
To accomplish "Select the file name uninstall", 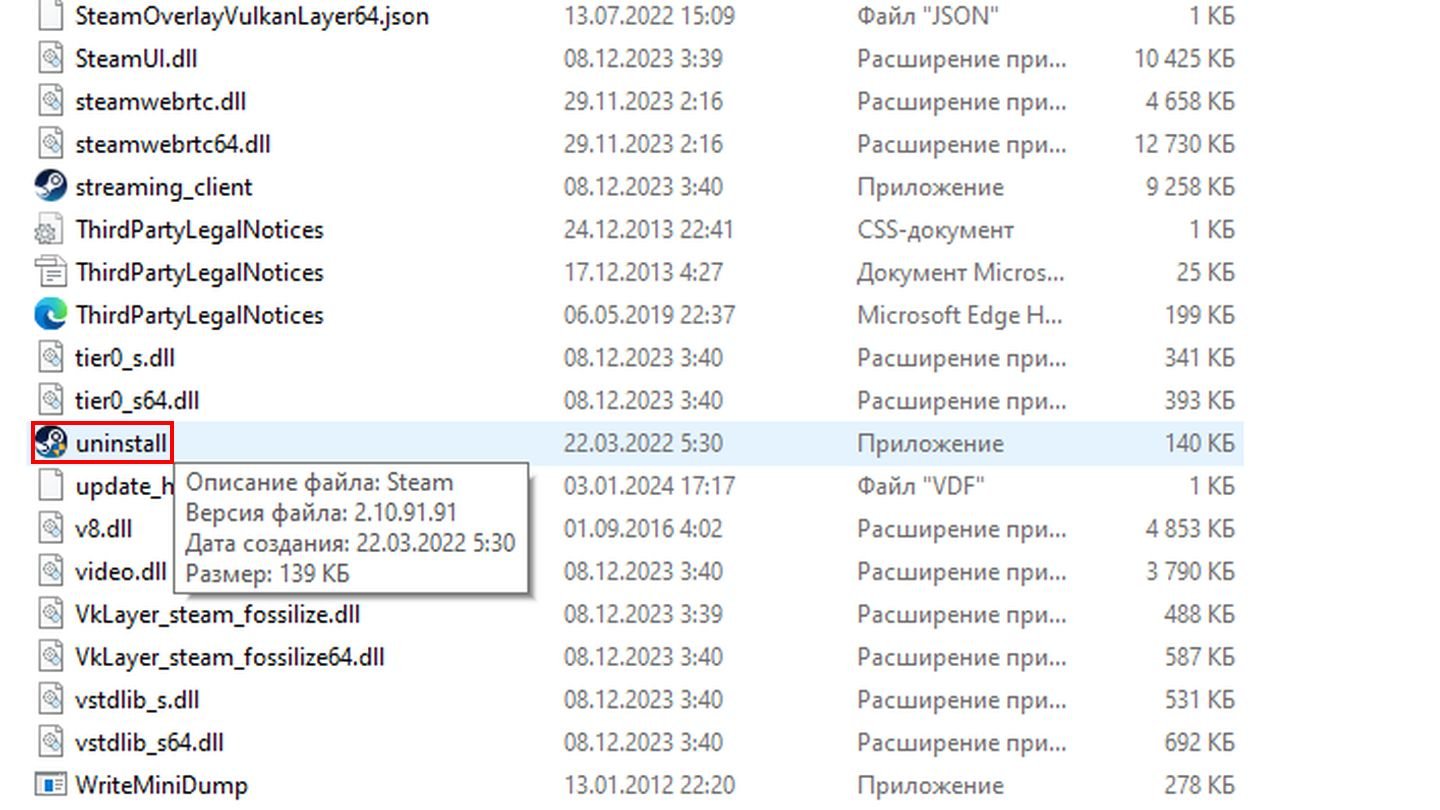I will (x=121, y=443).
